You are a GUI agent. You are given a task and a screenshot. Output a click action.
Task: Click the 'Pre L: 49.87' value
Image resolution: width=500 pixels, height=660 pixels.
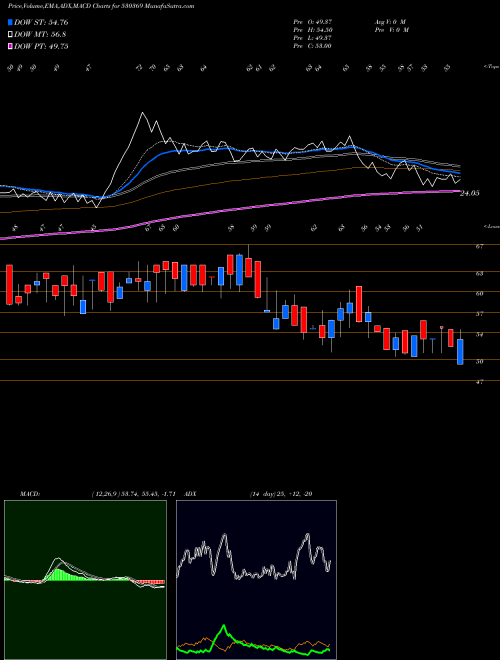[x=312, y=38]
